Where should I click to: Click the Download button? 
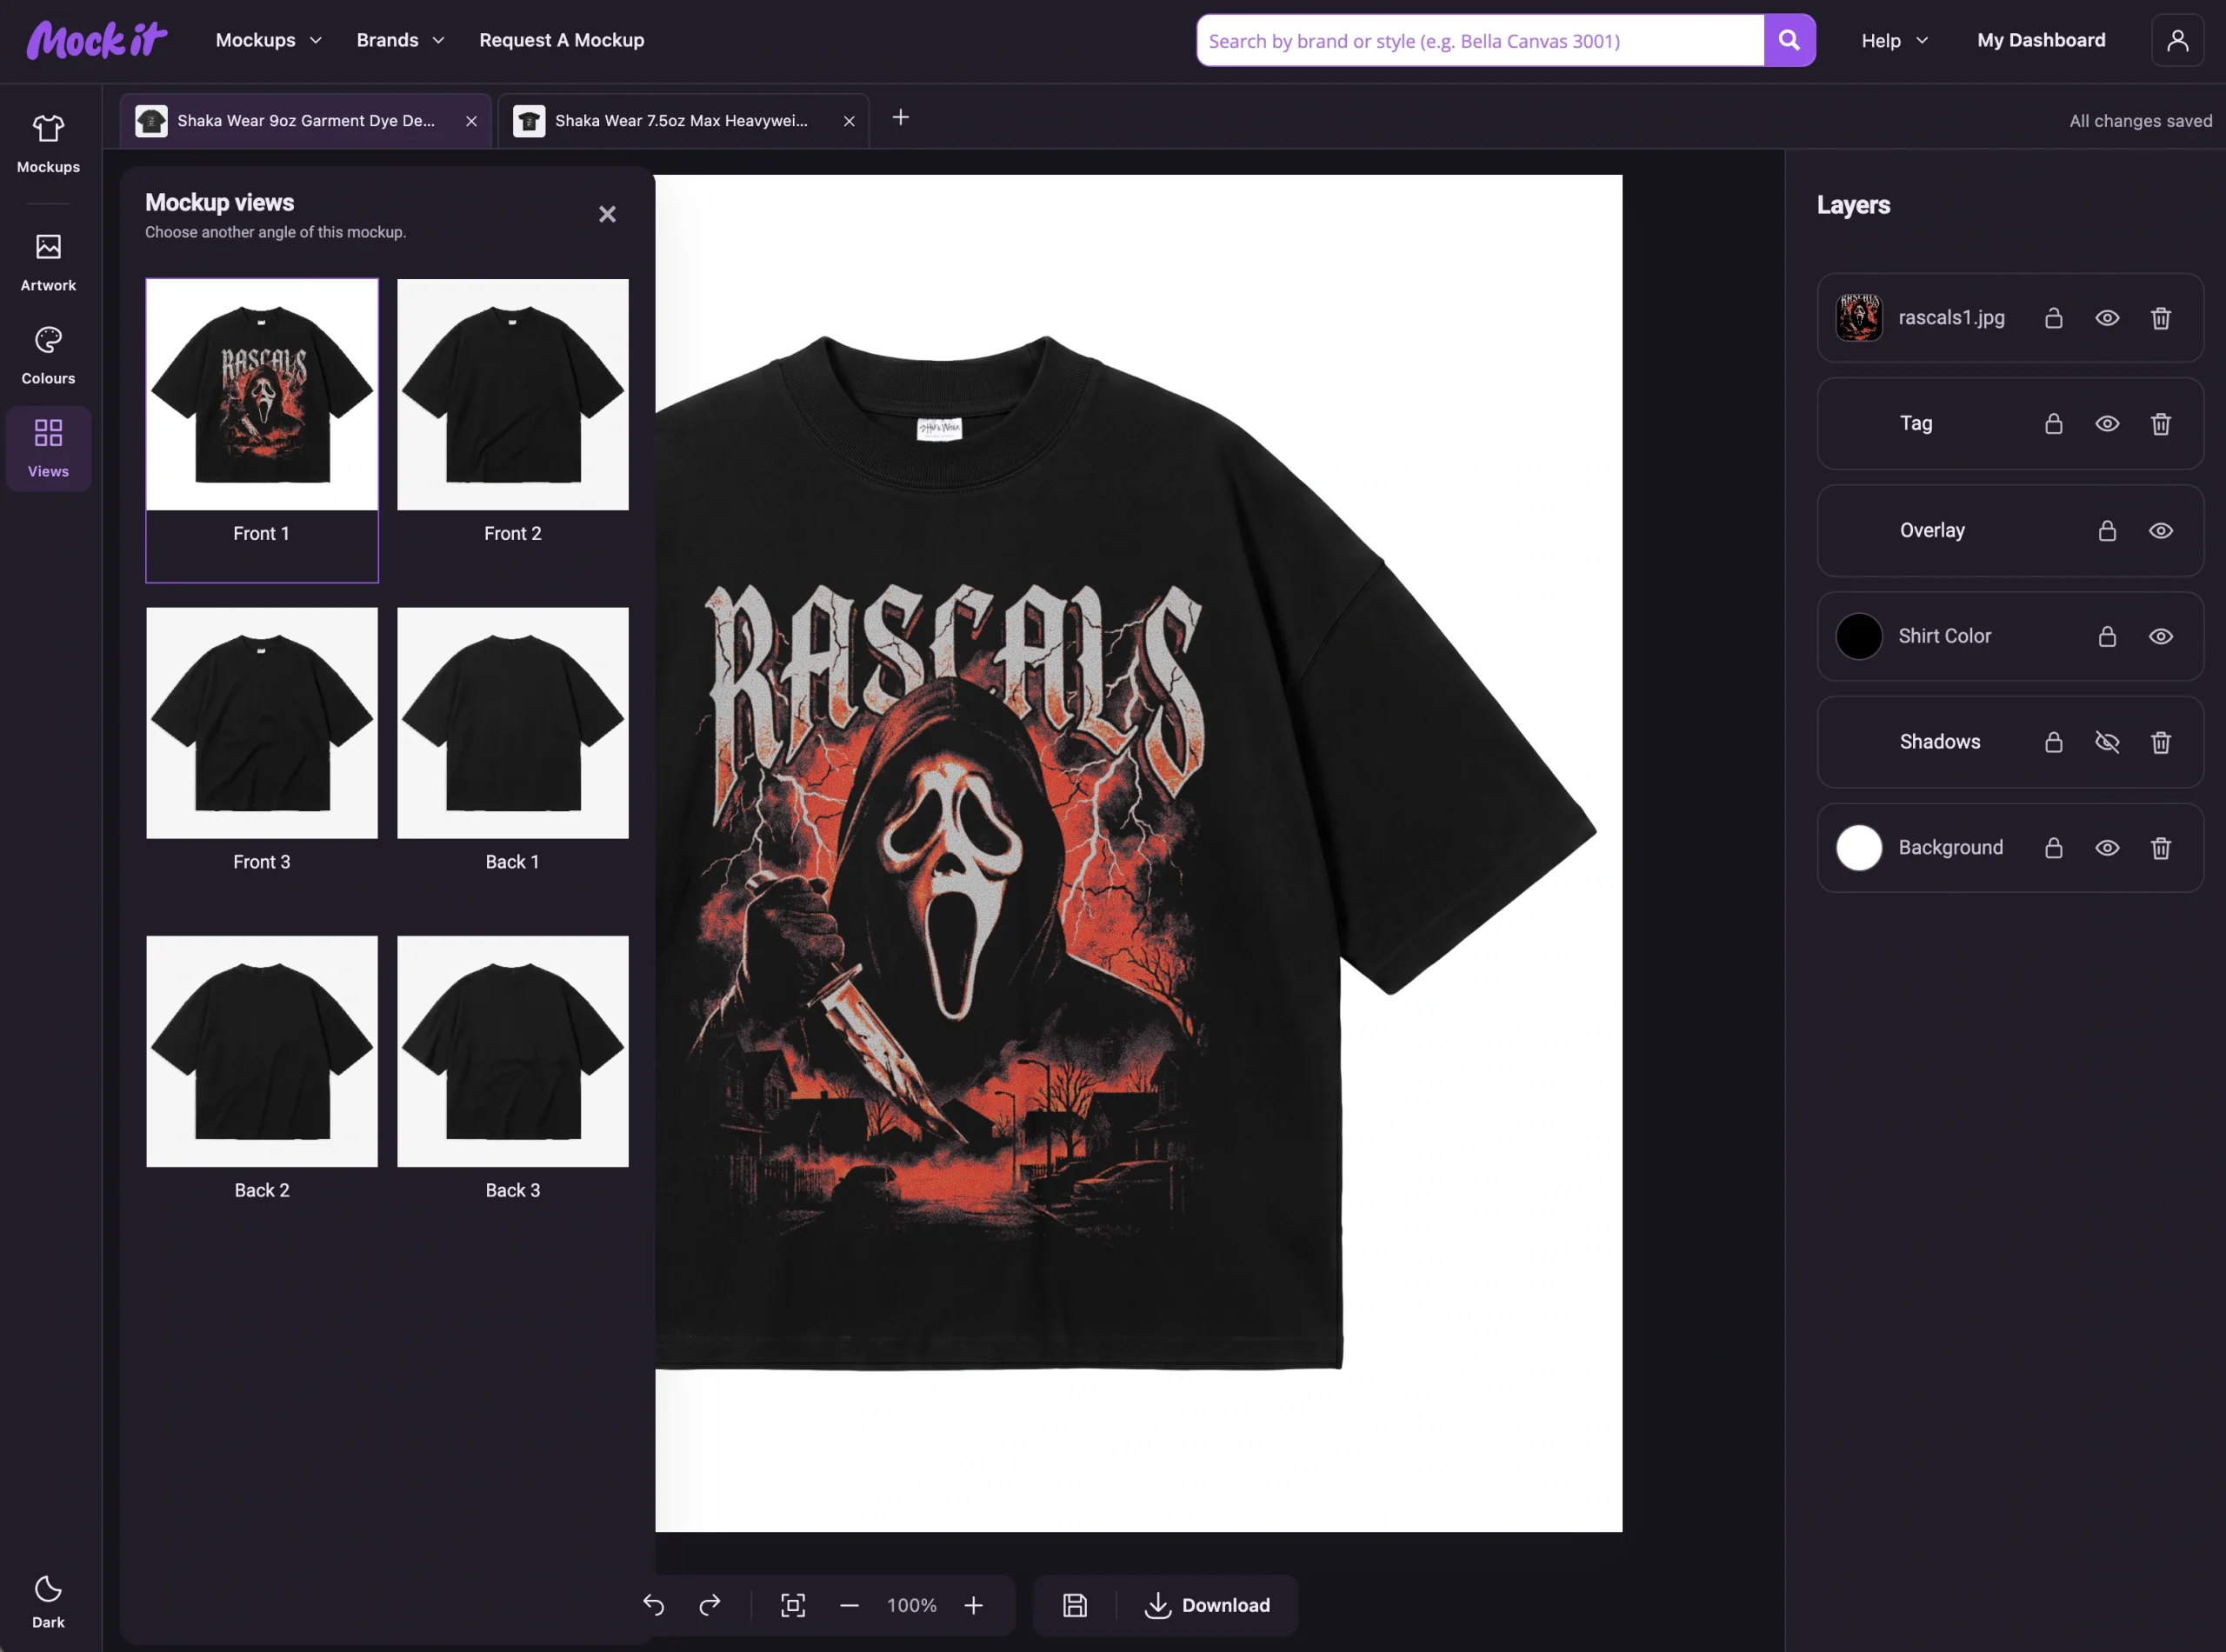click(1206, 1605)
